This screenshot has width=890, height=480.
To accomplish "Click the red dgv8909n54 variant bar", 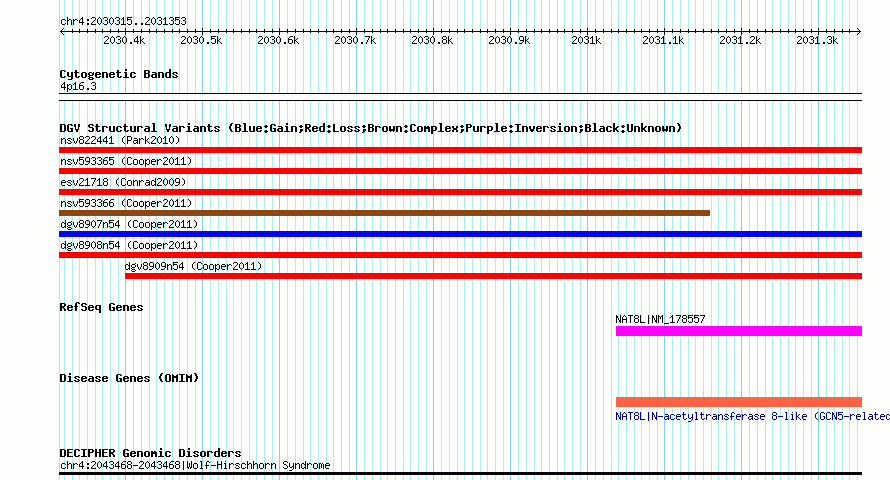I will point(493,276).
